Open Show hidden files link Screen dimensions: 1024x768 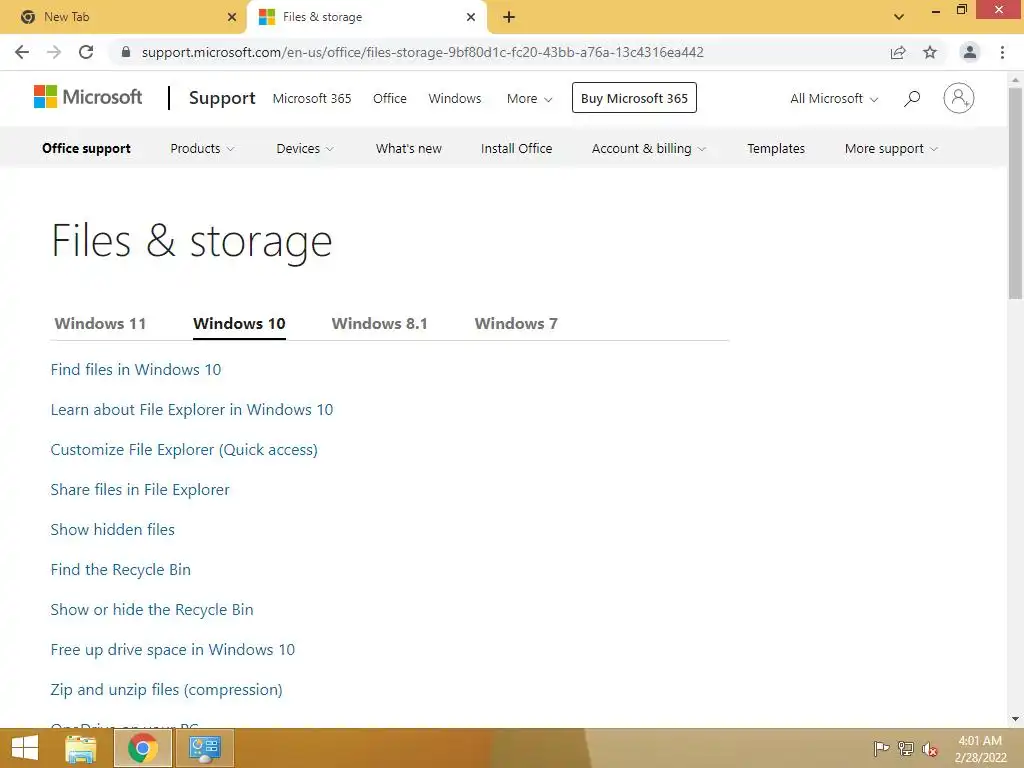pyautogui.click(x=112, y=530)
